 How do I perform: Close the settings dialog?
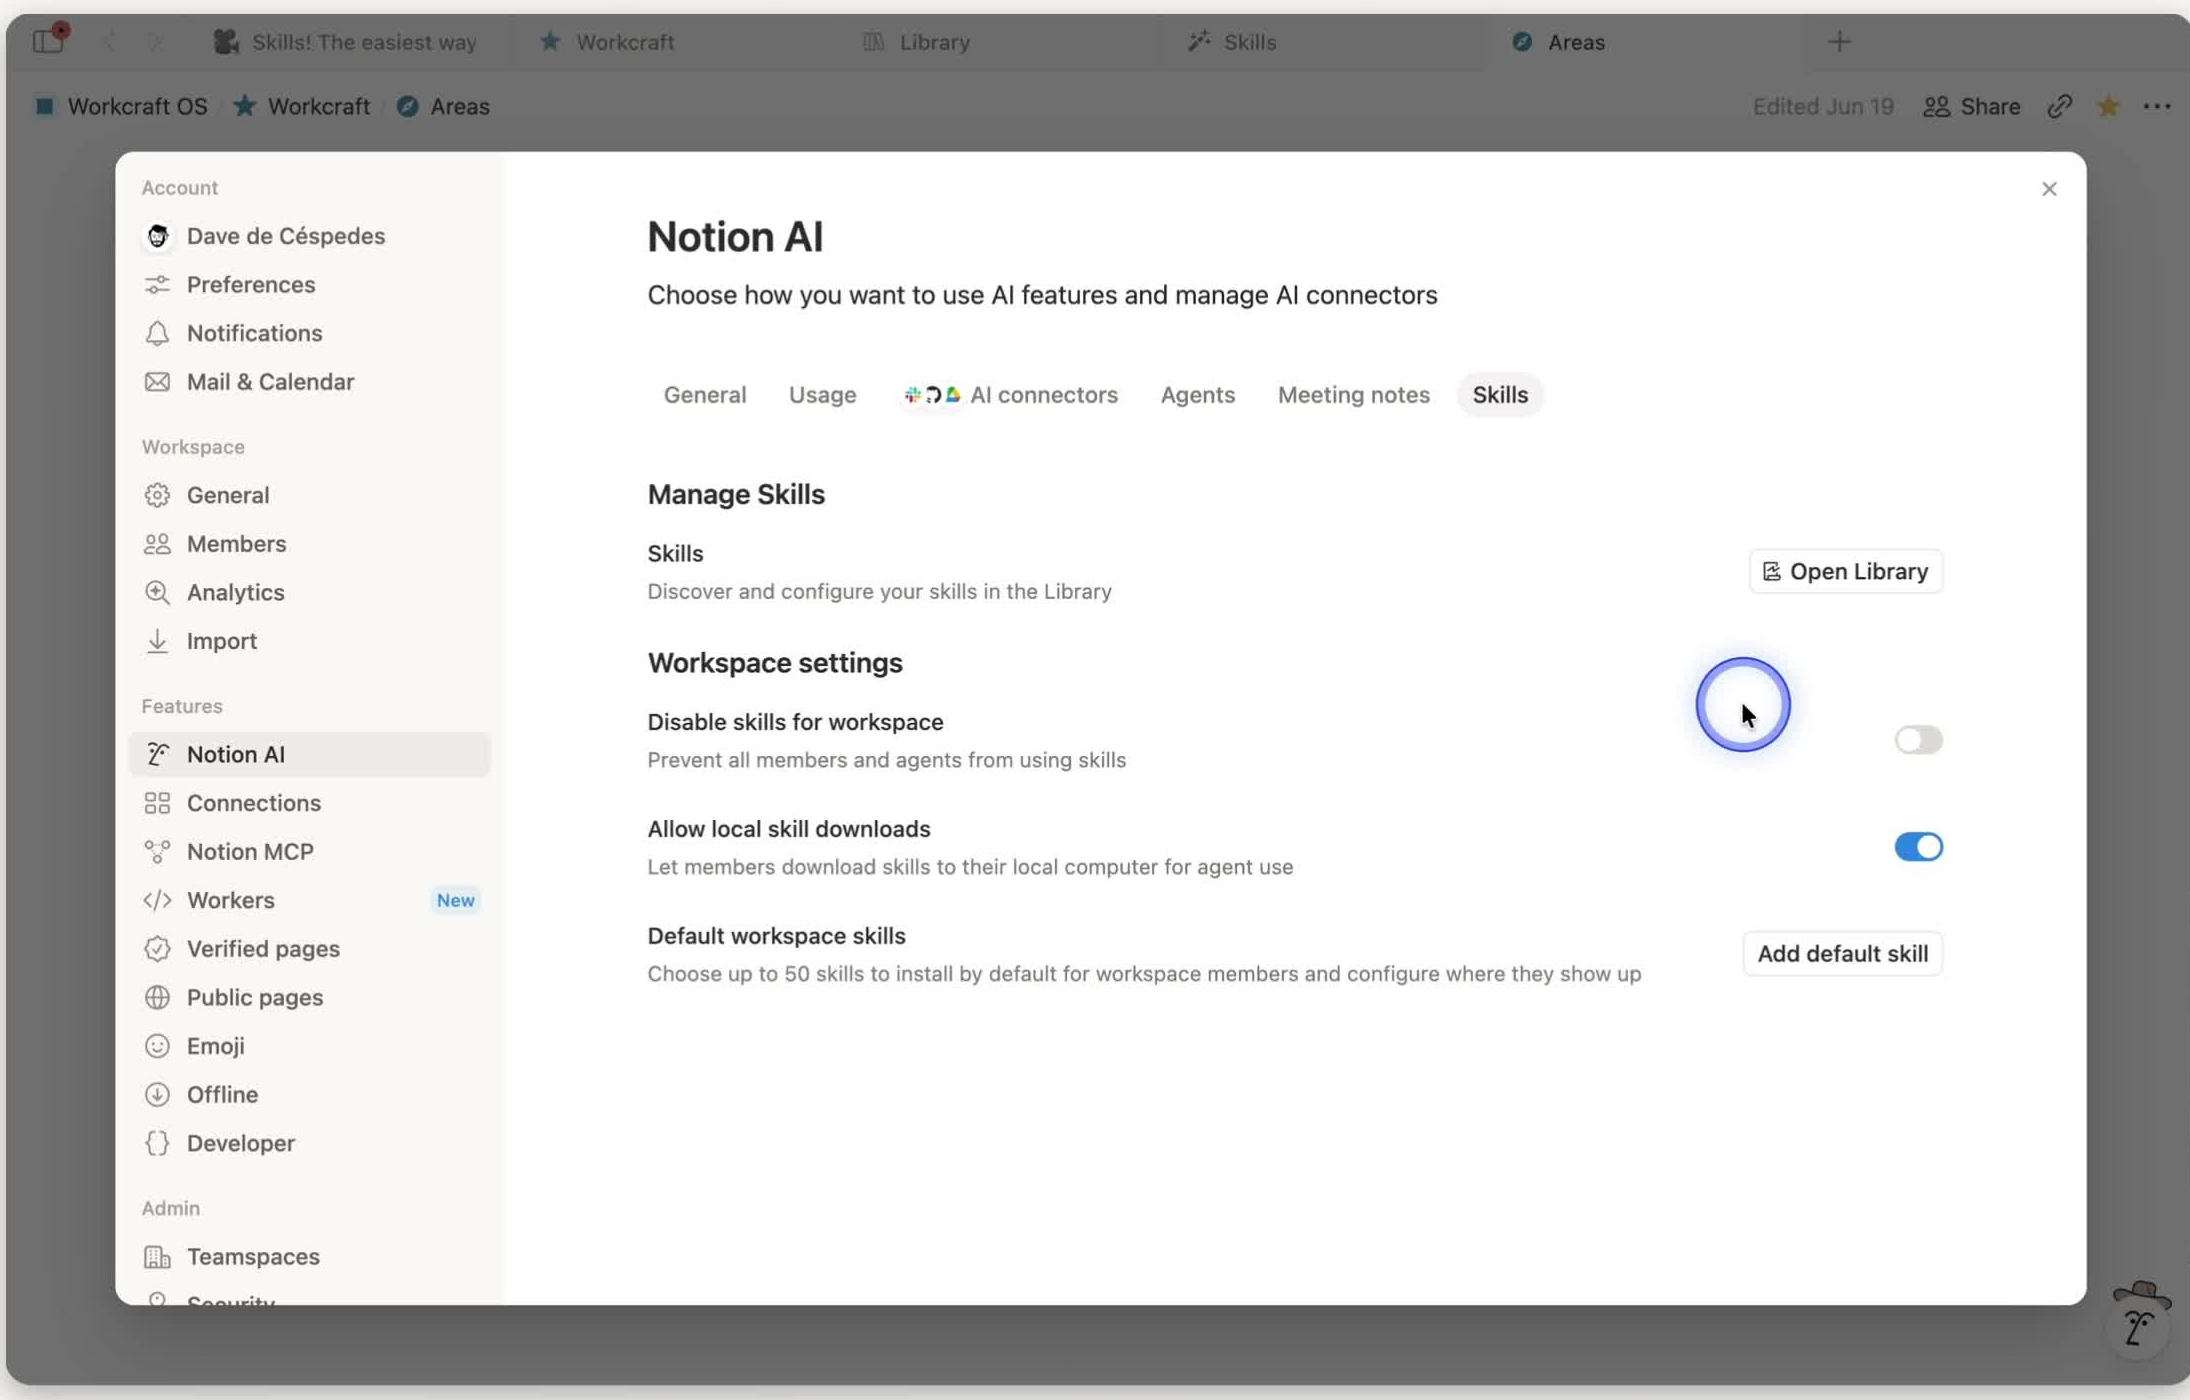[x=2049, y=189]
